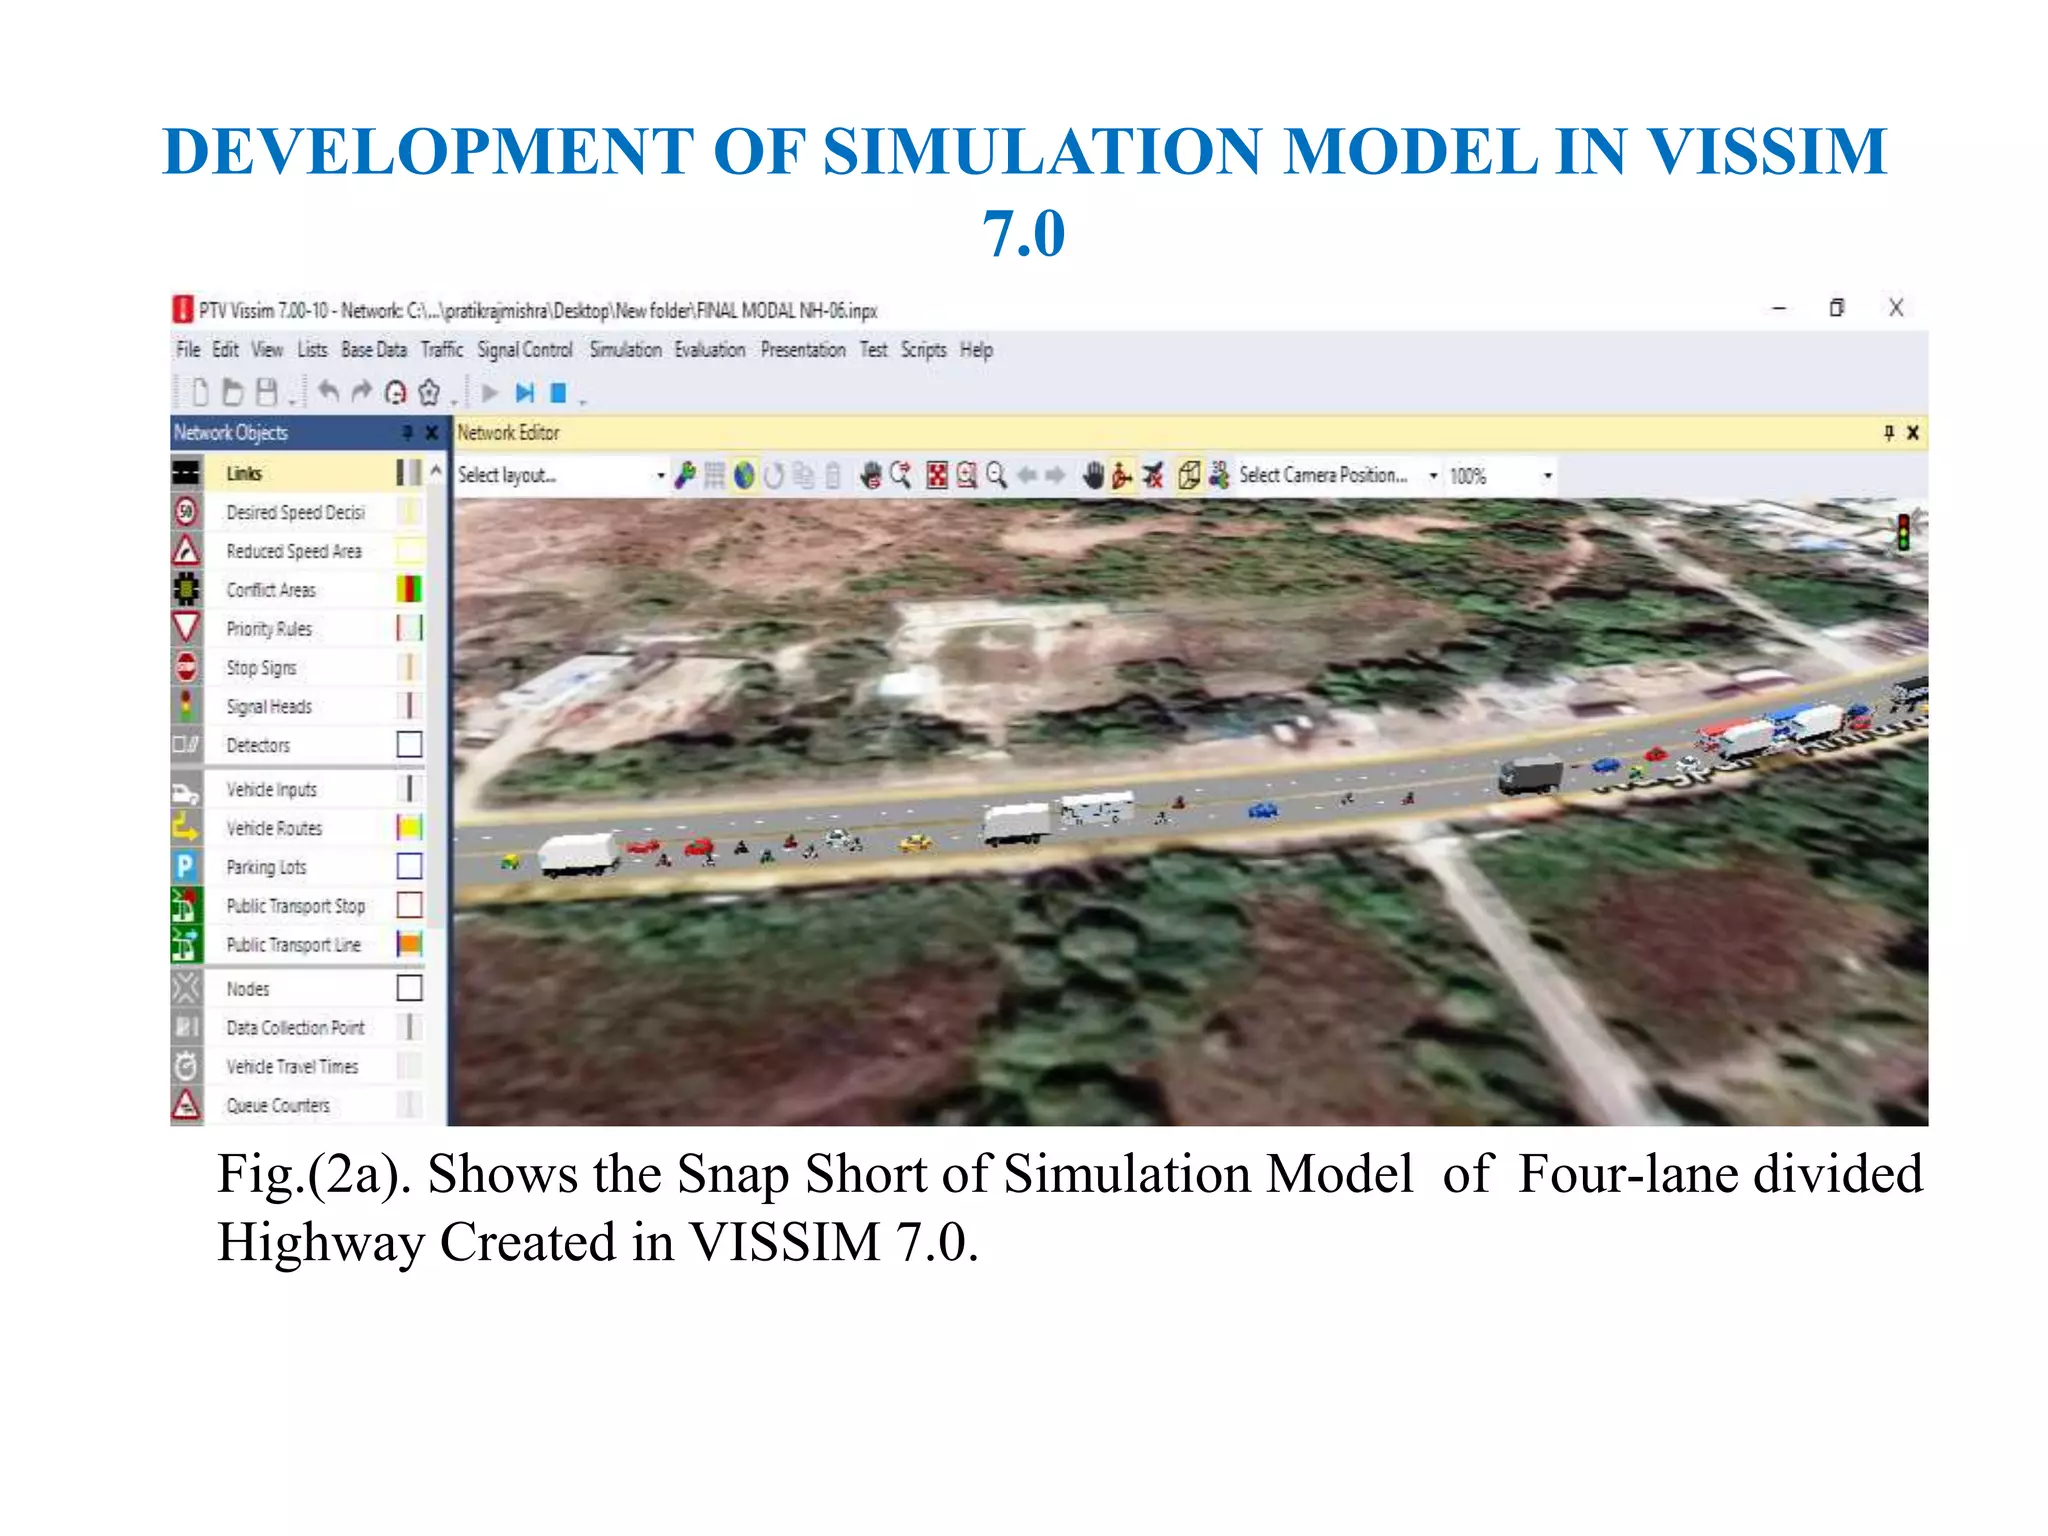This screenshot has height=1536, width=2048.
Task: Open the Select layout dropdown
Action: point(660,476)
